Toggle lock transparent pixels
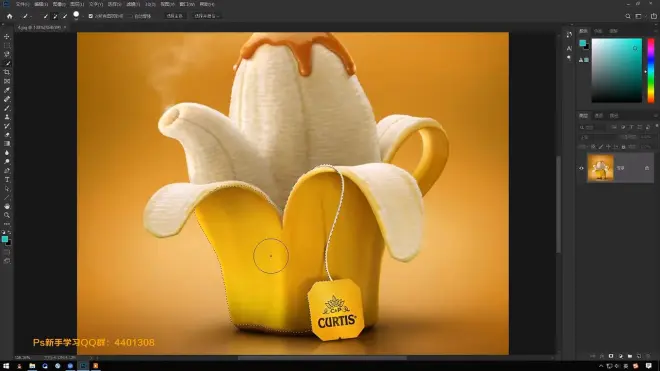The height and width of the screenshot is (371, 660). tap(593, 147)
